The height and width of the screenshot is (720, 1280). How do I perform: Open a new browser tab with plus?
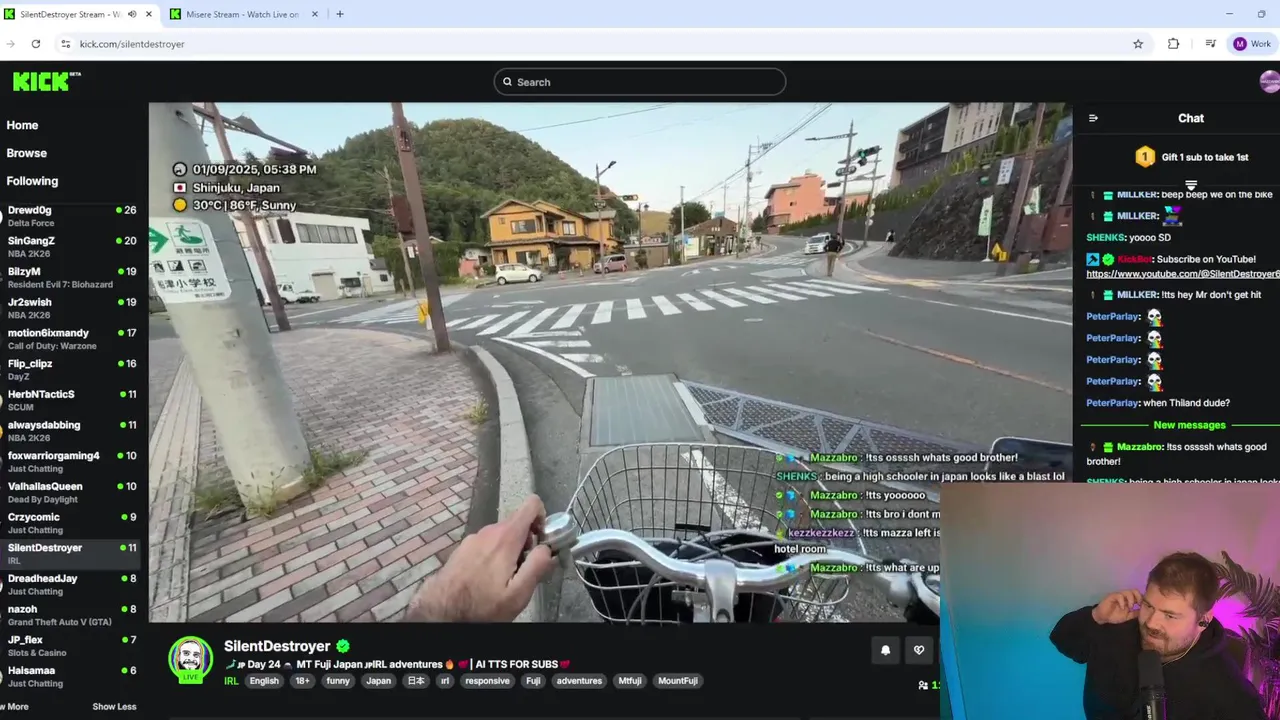coord(340,14)
